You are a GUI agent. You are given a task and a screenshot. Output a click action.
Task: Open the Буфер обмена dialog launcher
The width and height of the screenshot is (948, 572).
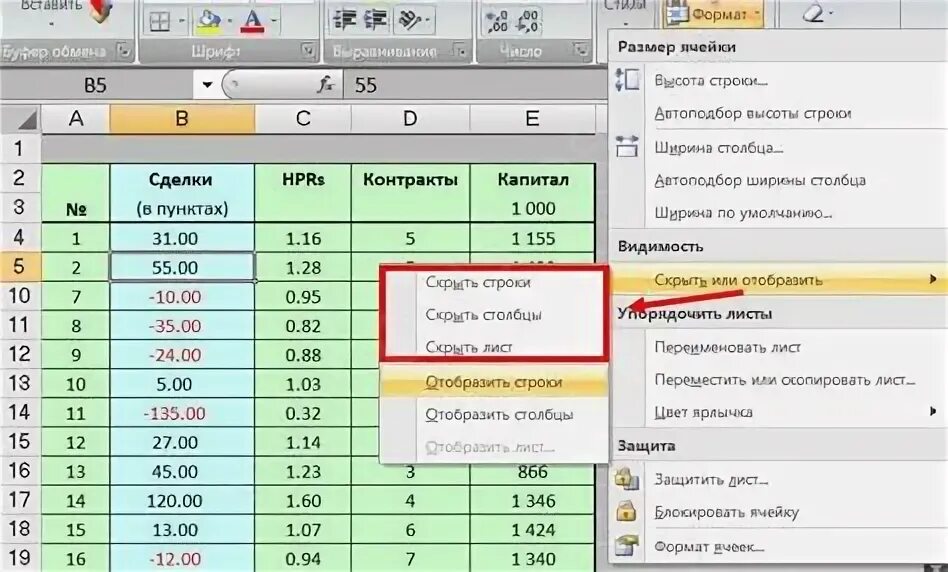click(124, 51)
